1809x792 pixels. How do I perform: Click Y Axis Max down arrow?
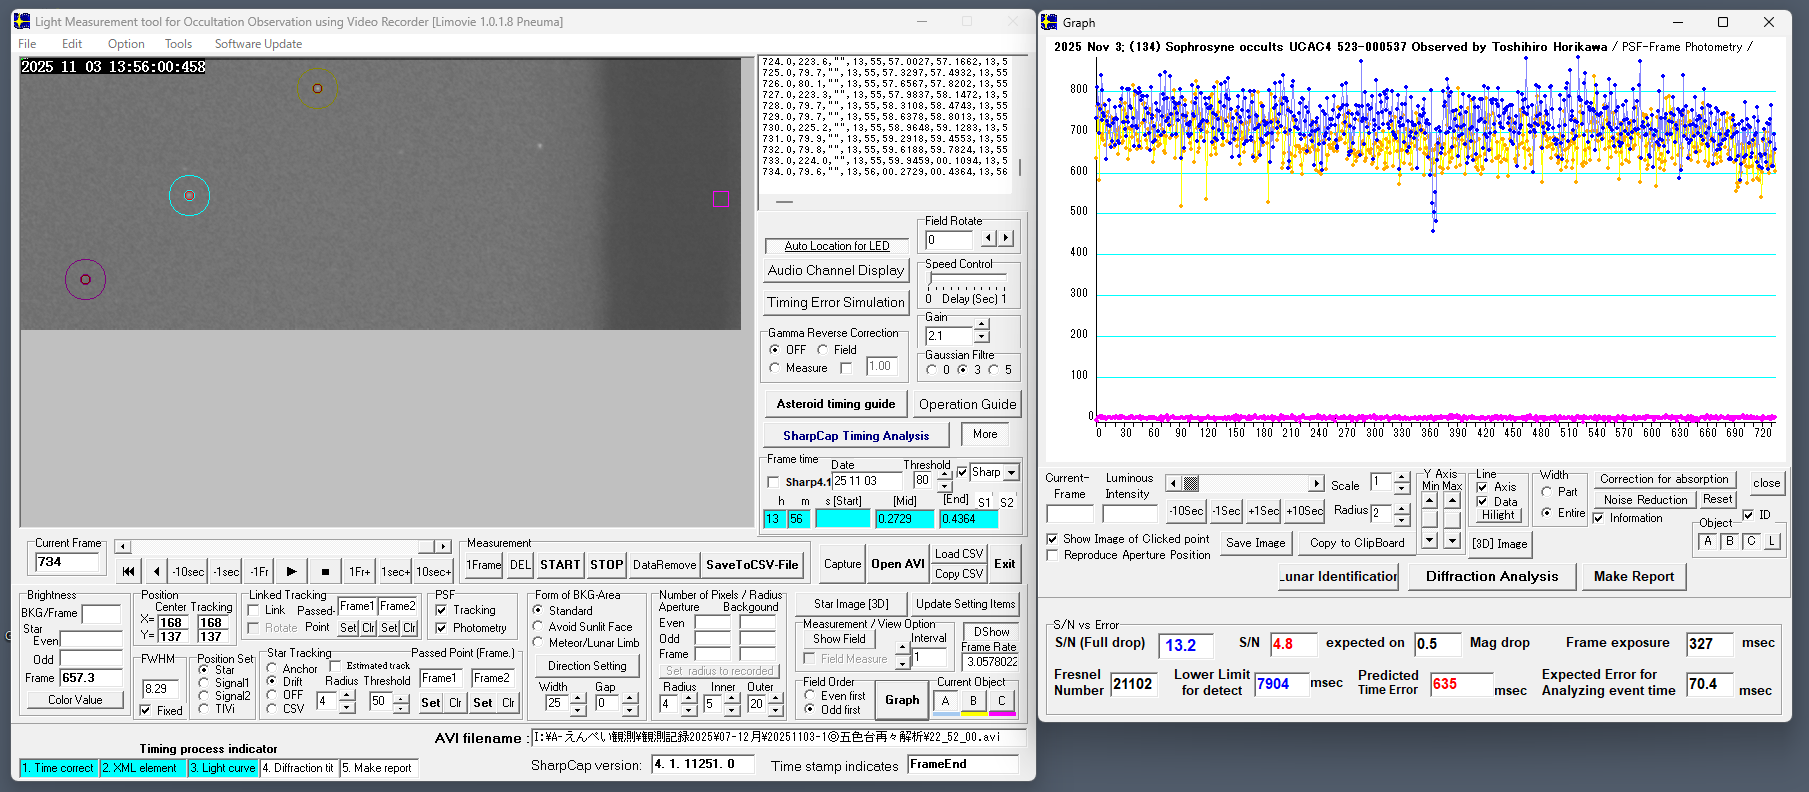[1452, 540]
